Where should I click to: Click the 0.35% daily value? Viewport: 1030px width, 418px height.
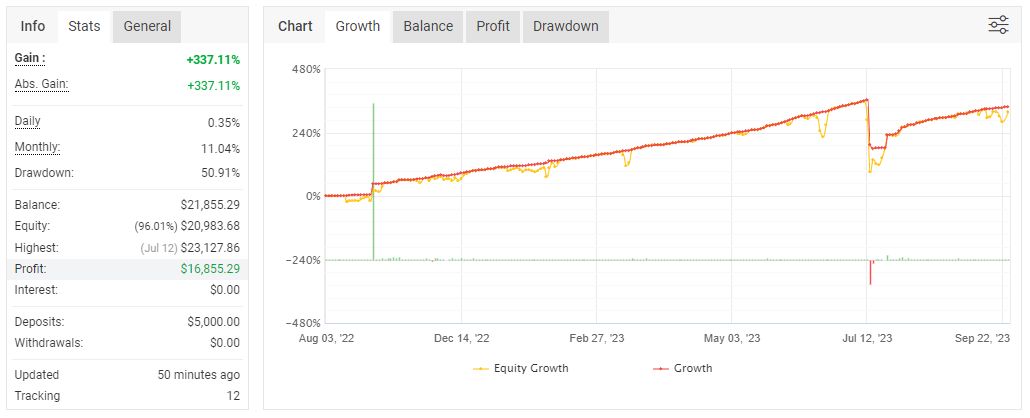point(224,123)
